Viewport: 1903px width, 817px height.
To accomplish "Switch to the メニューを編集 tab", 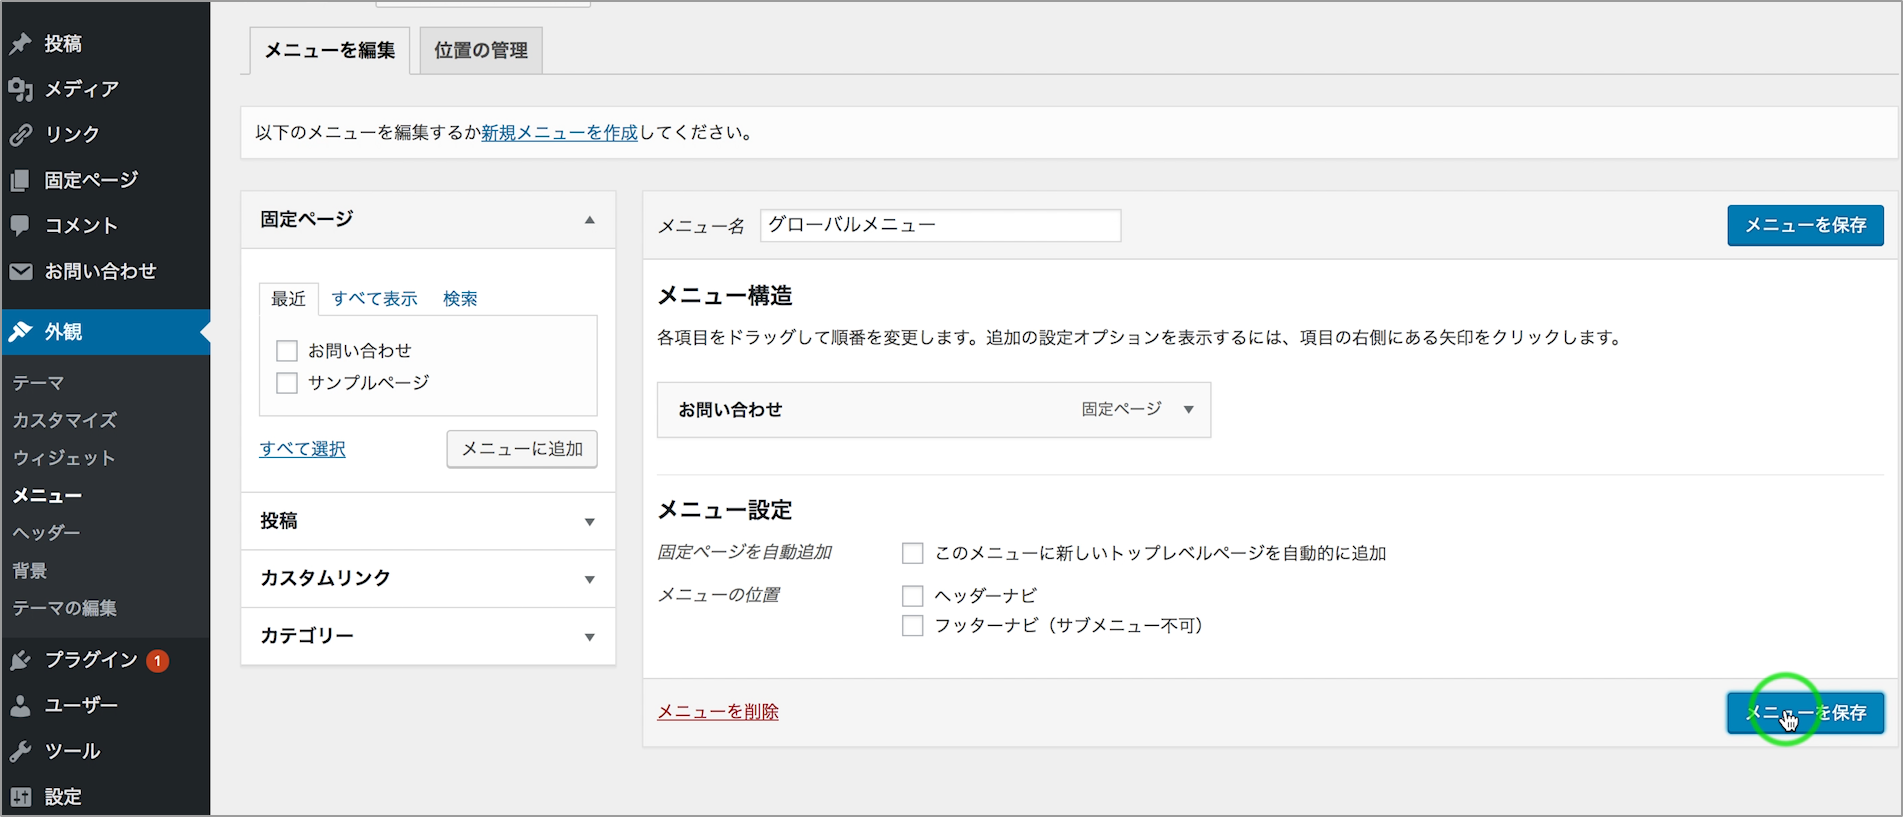I will click(329, 51).
